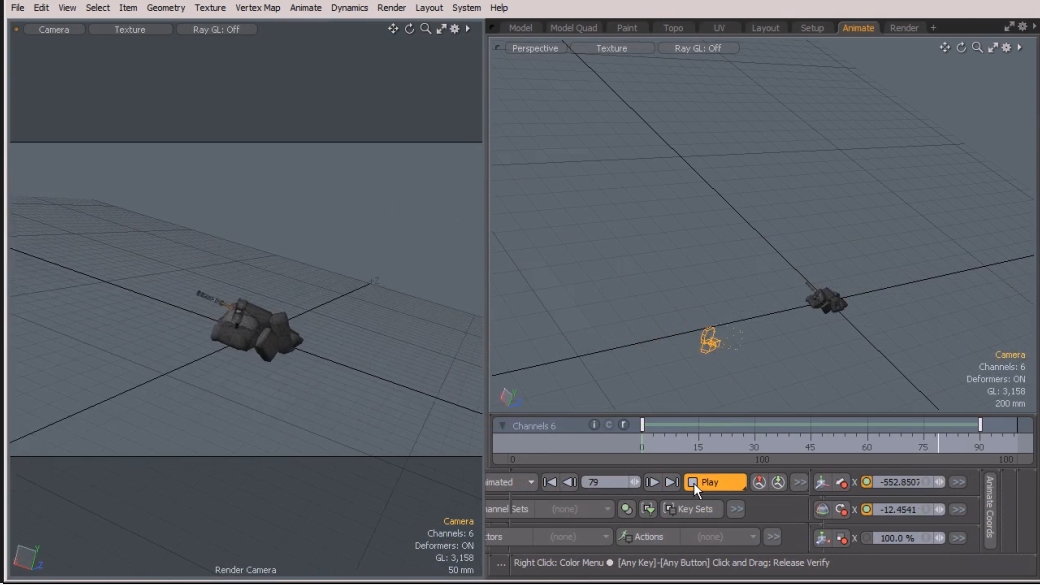Open the Animate Coords vertical tab
This screenshot has height=585, width=1040.
990,509
